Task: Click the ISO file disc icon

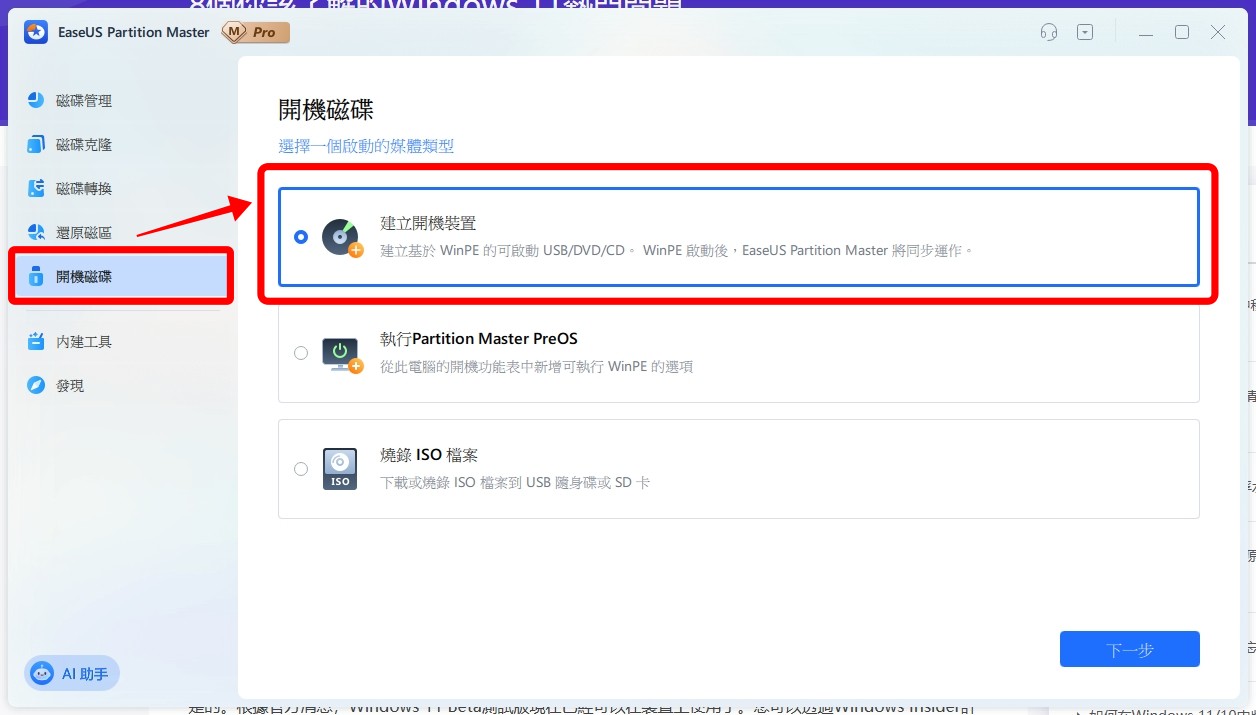Action: (x=340, y=469)
